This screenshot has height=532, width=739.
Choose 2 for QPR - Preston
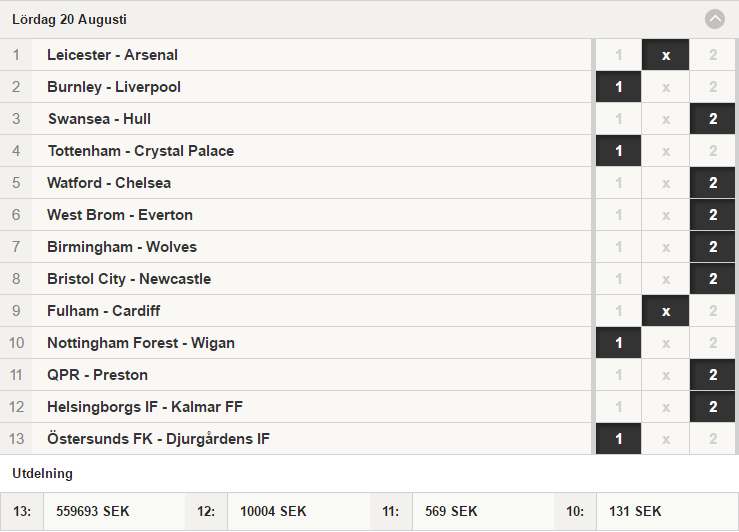click(x=713, y=375)
